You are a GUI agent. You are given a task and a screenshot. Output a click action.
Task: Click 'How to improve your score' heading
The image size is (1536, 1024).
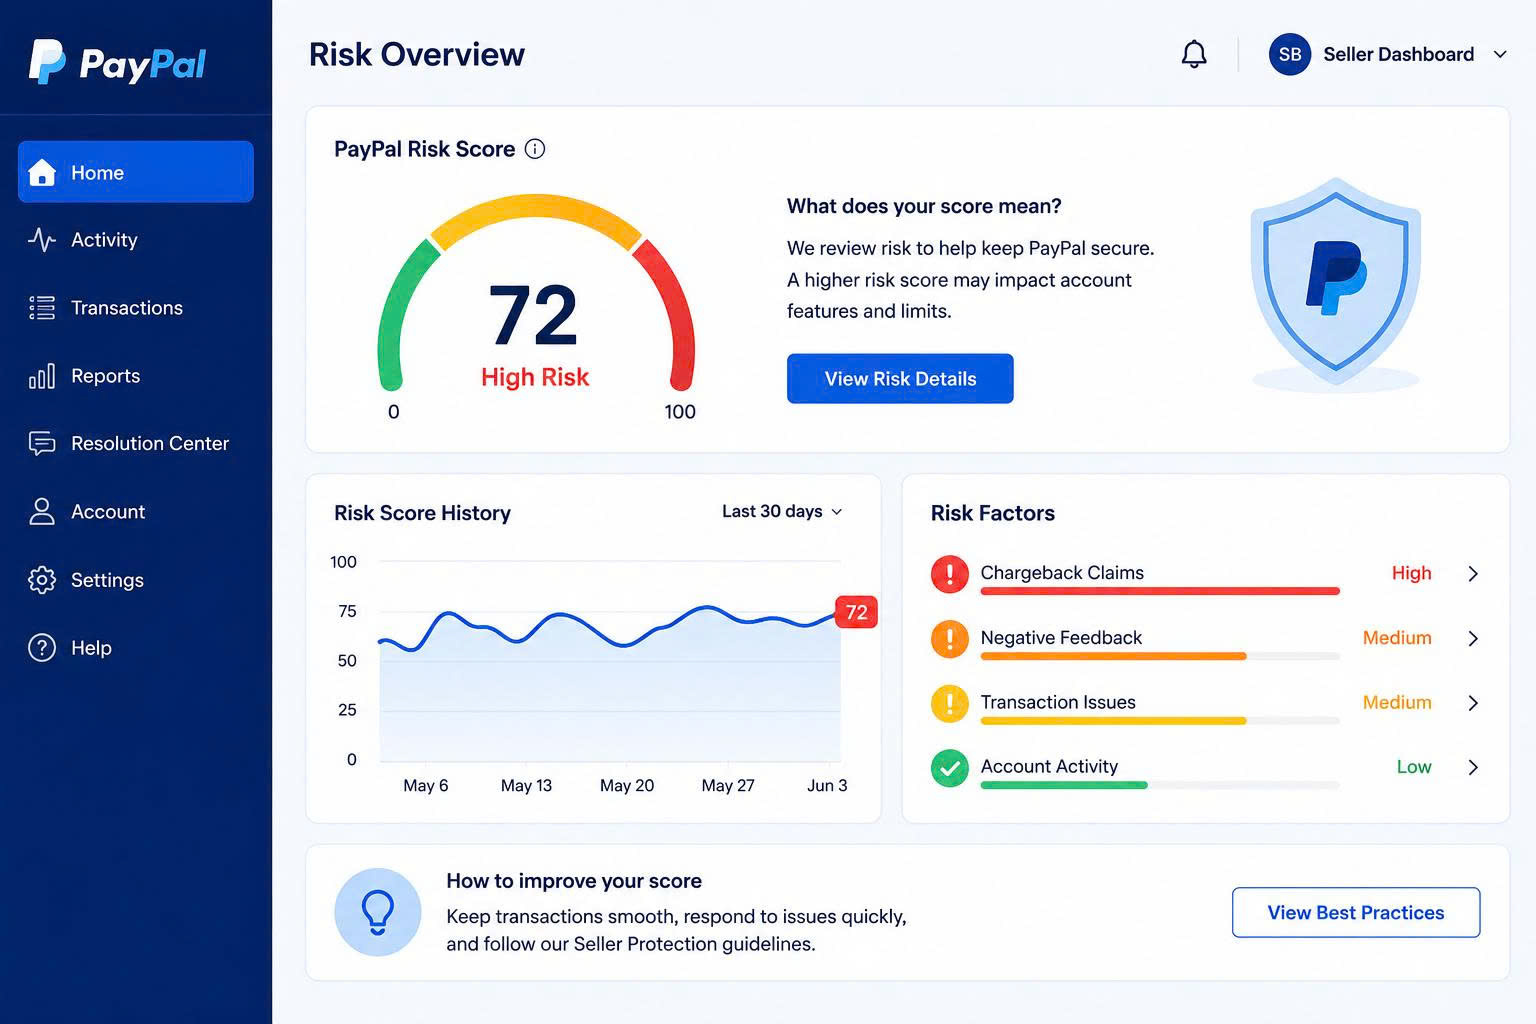pyautogui.click(x=574, y=881)
